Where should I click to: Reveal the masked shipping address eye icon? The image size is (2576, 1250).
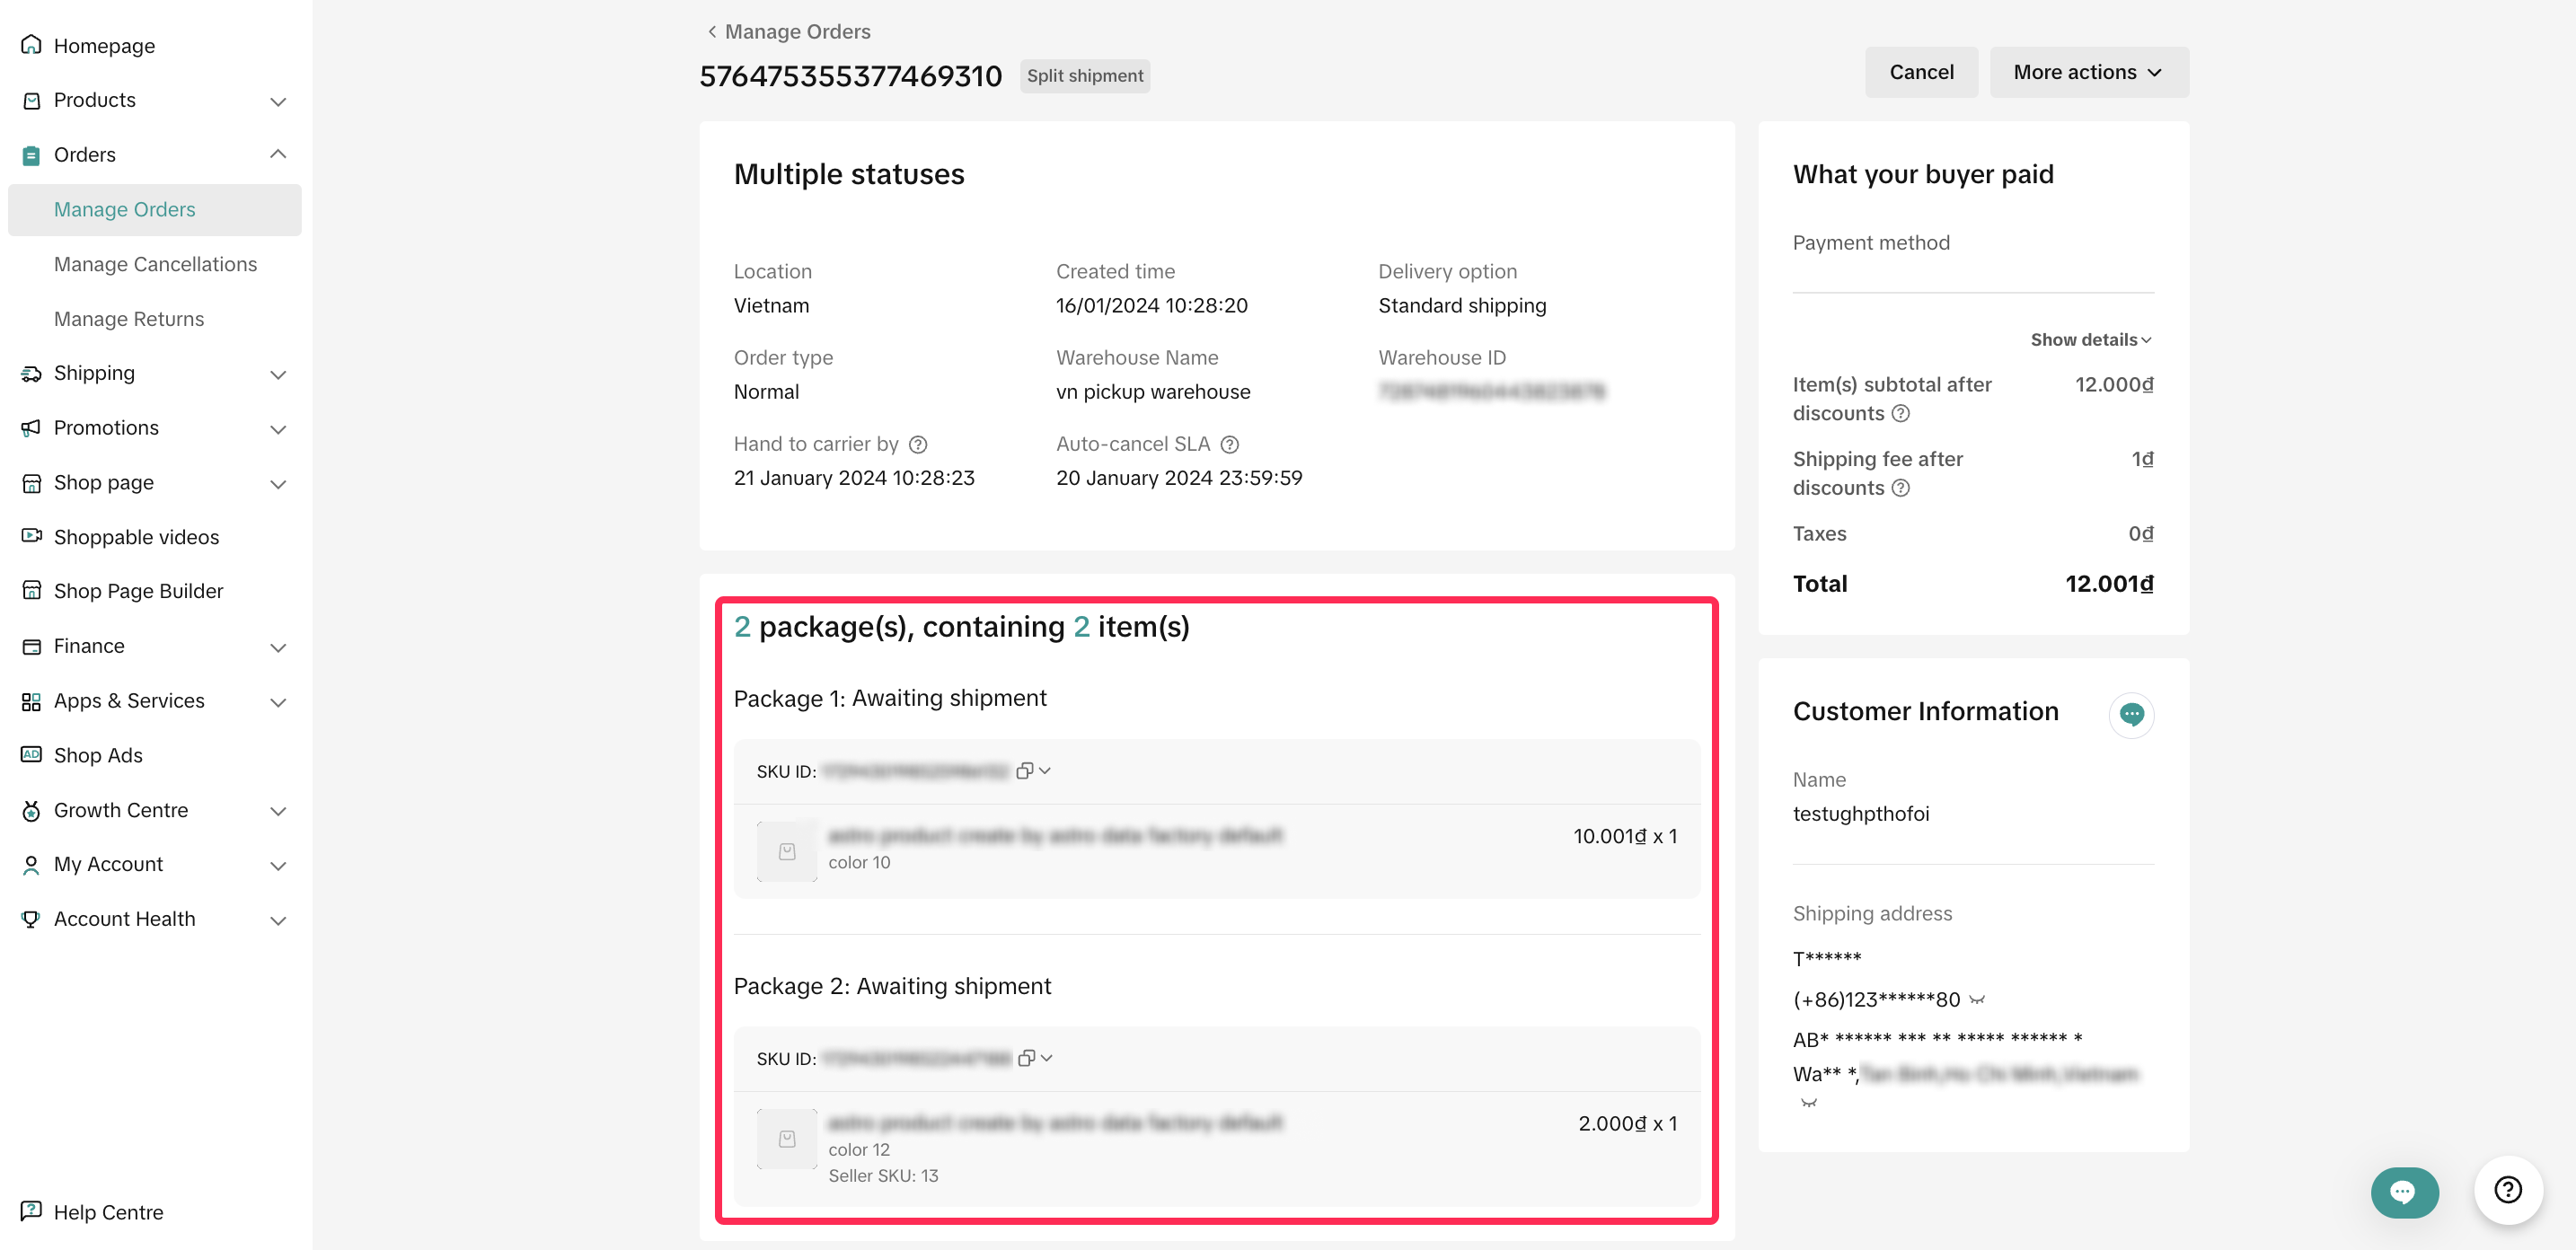click(1808, 1103)
